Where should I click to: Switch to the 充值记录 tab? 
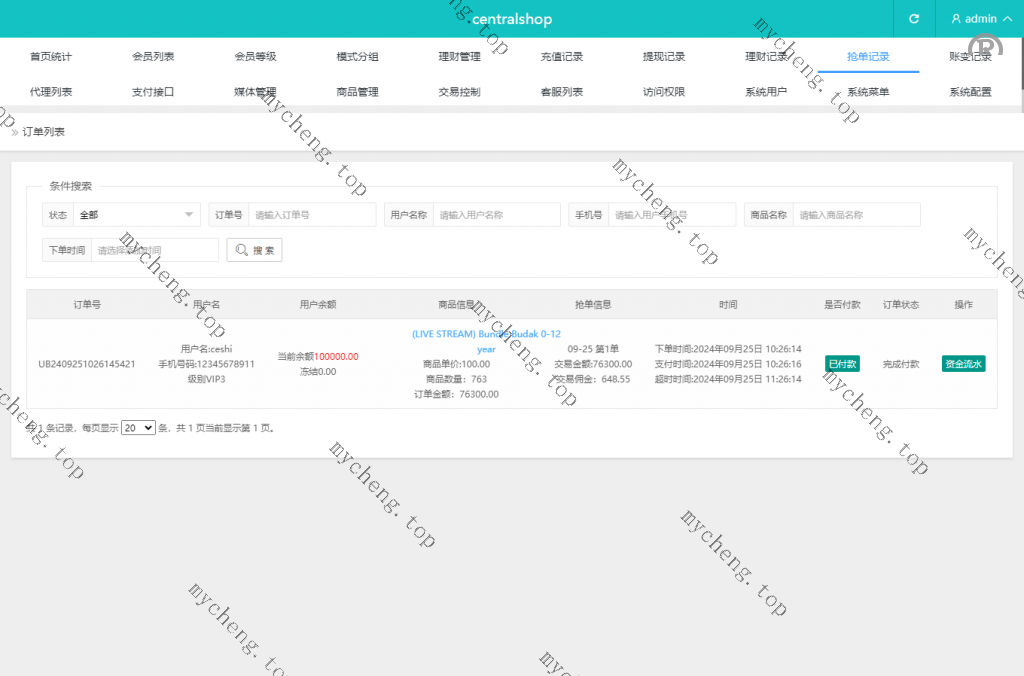tap(561, 57)
